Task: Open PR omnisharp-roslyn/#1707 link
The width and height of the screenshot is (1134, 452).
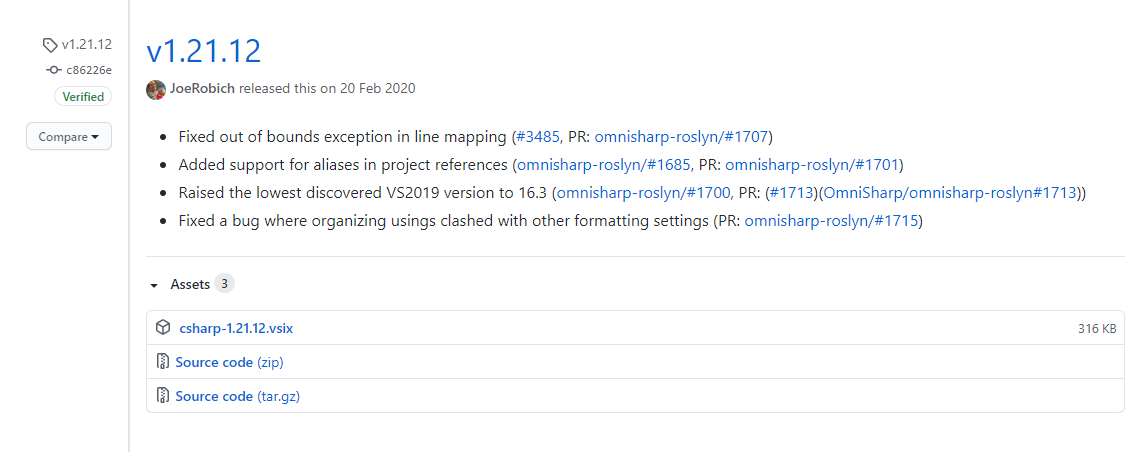Action: pos(682,137)
